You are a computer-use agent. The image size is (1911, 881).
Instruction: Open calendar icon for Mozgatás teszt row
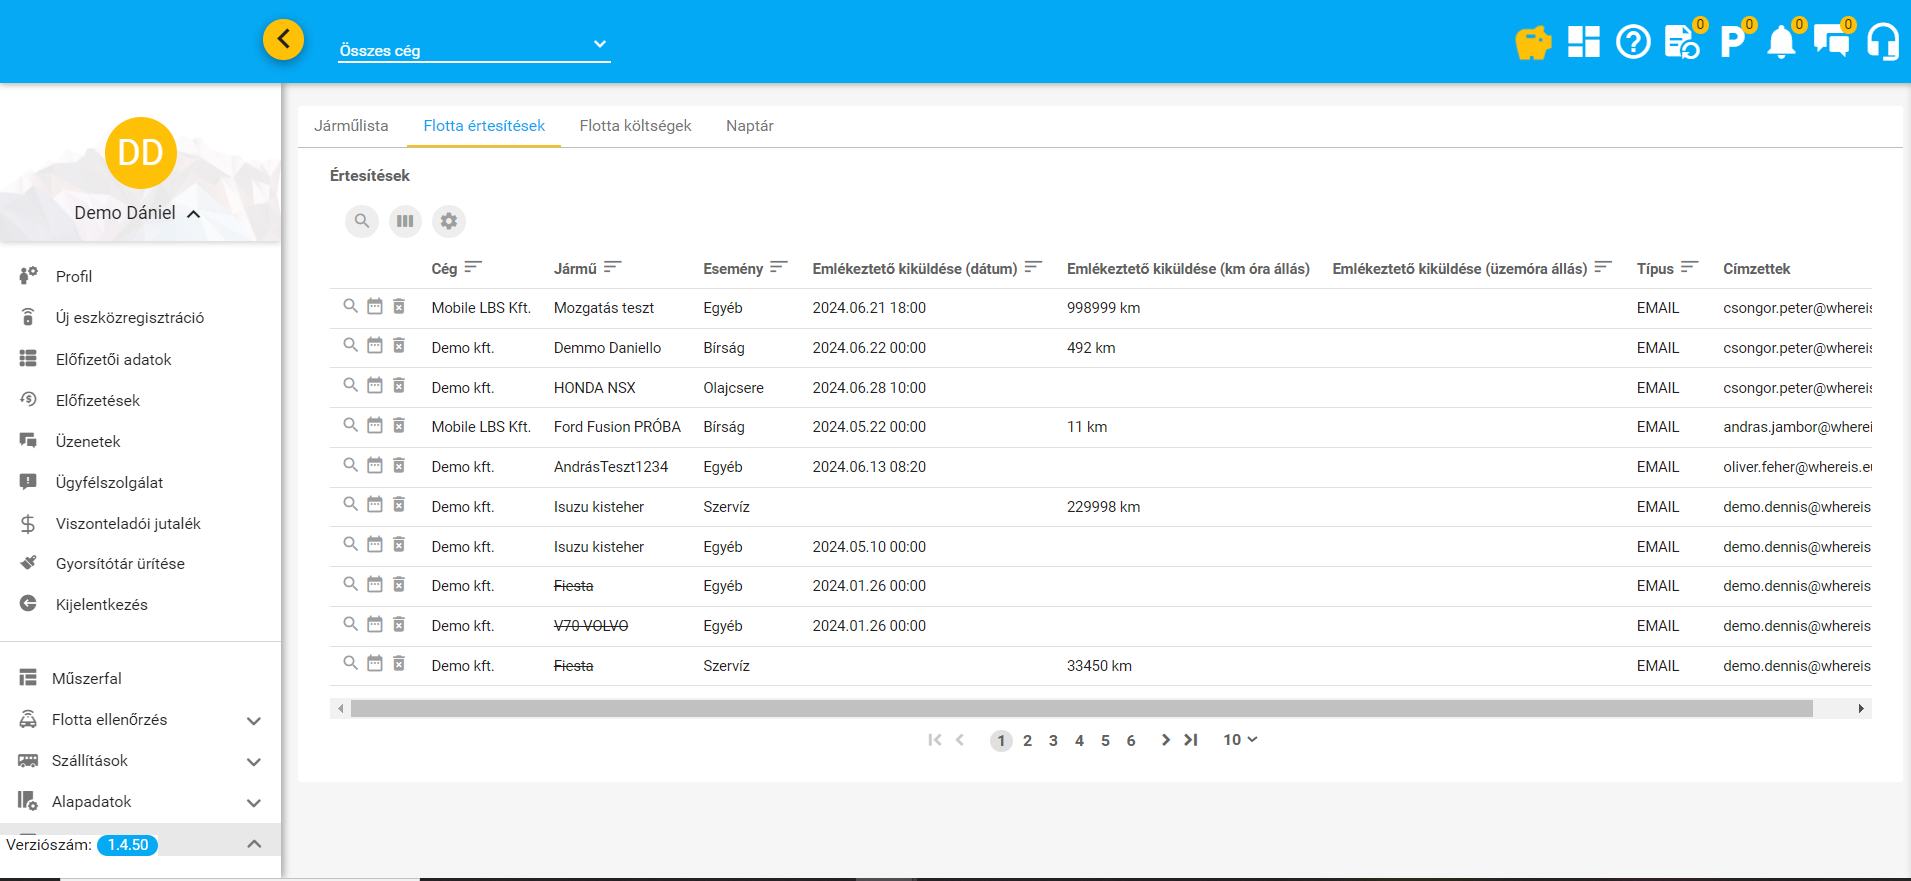pos(375,307)
